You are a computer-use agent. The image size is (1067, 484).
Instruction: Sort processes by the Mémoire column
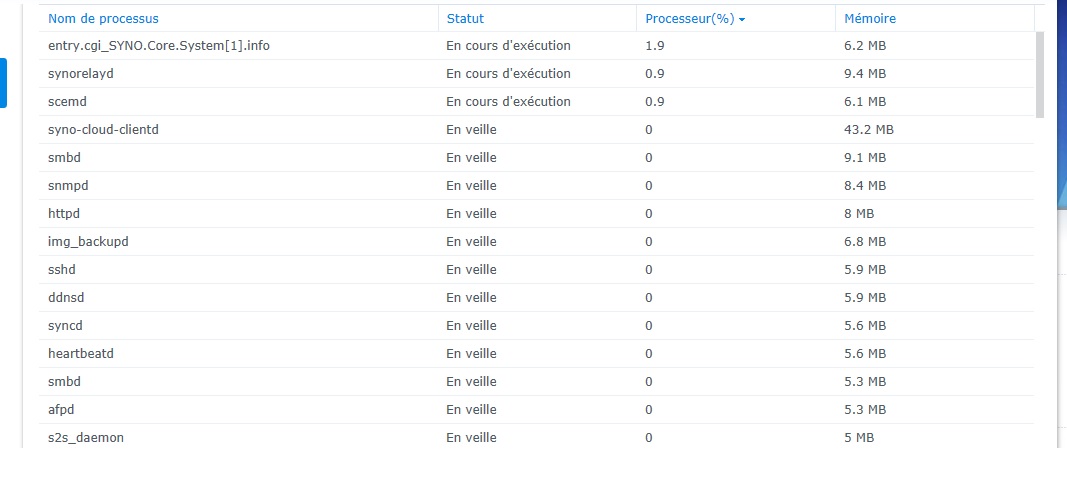pos(870,19)
